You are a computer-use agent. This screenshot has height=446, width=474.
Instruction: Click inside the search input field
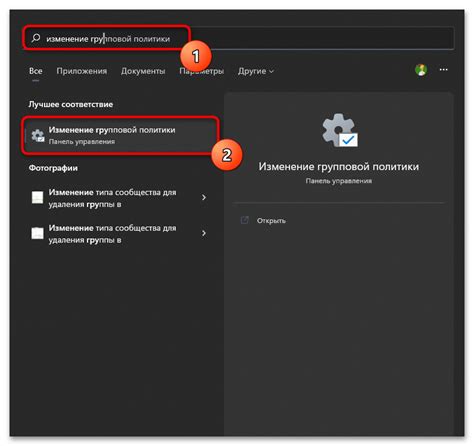[x=239, y=38]
